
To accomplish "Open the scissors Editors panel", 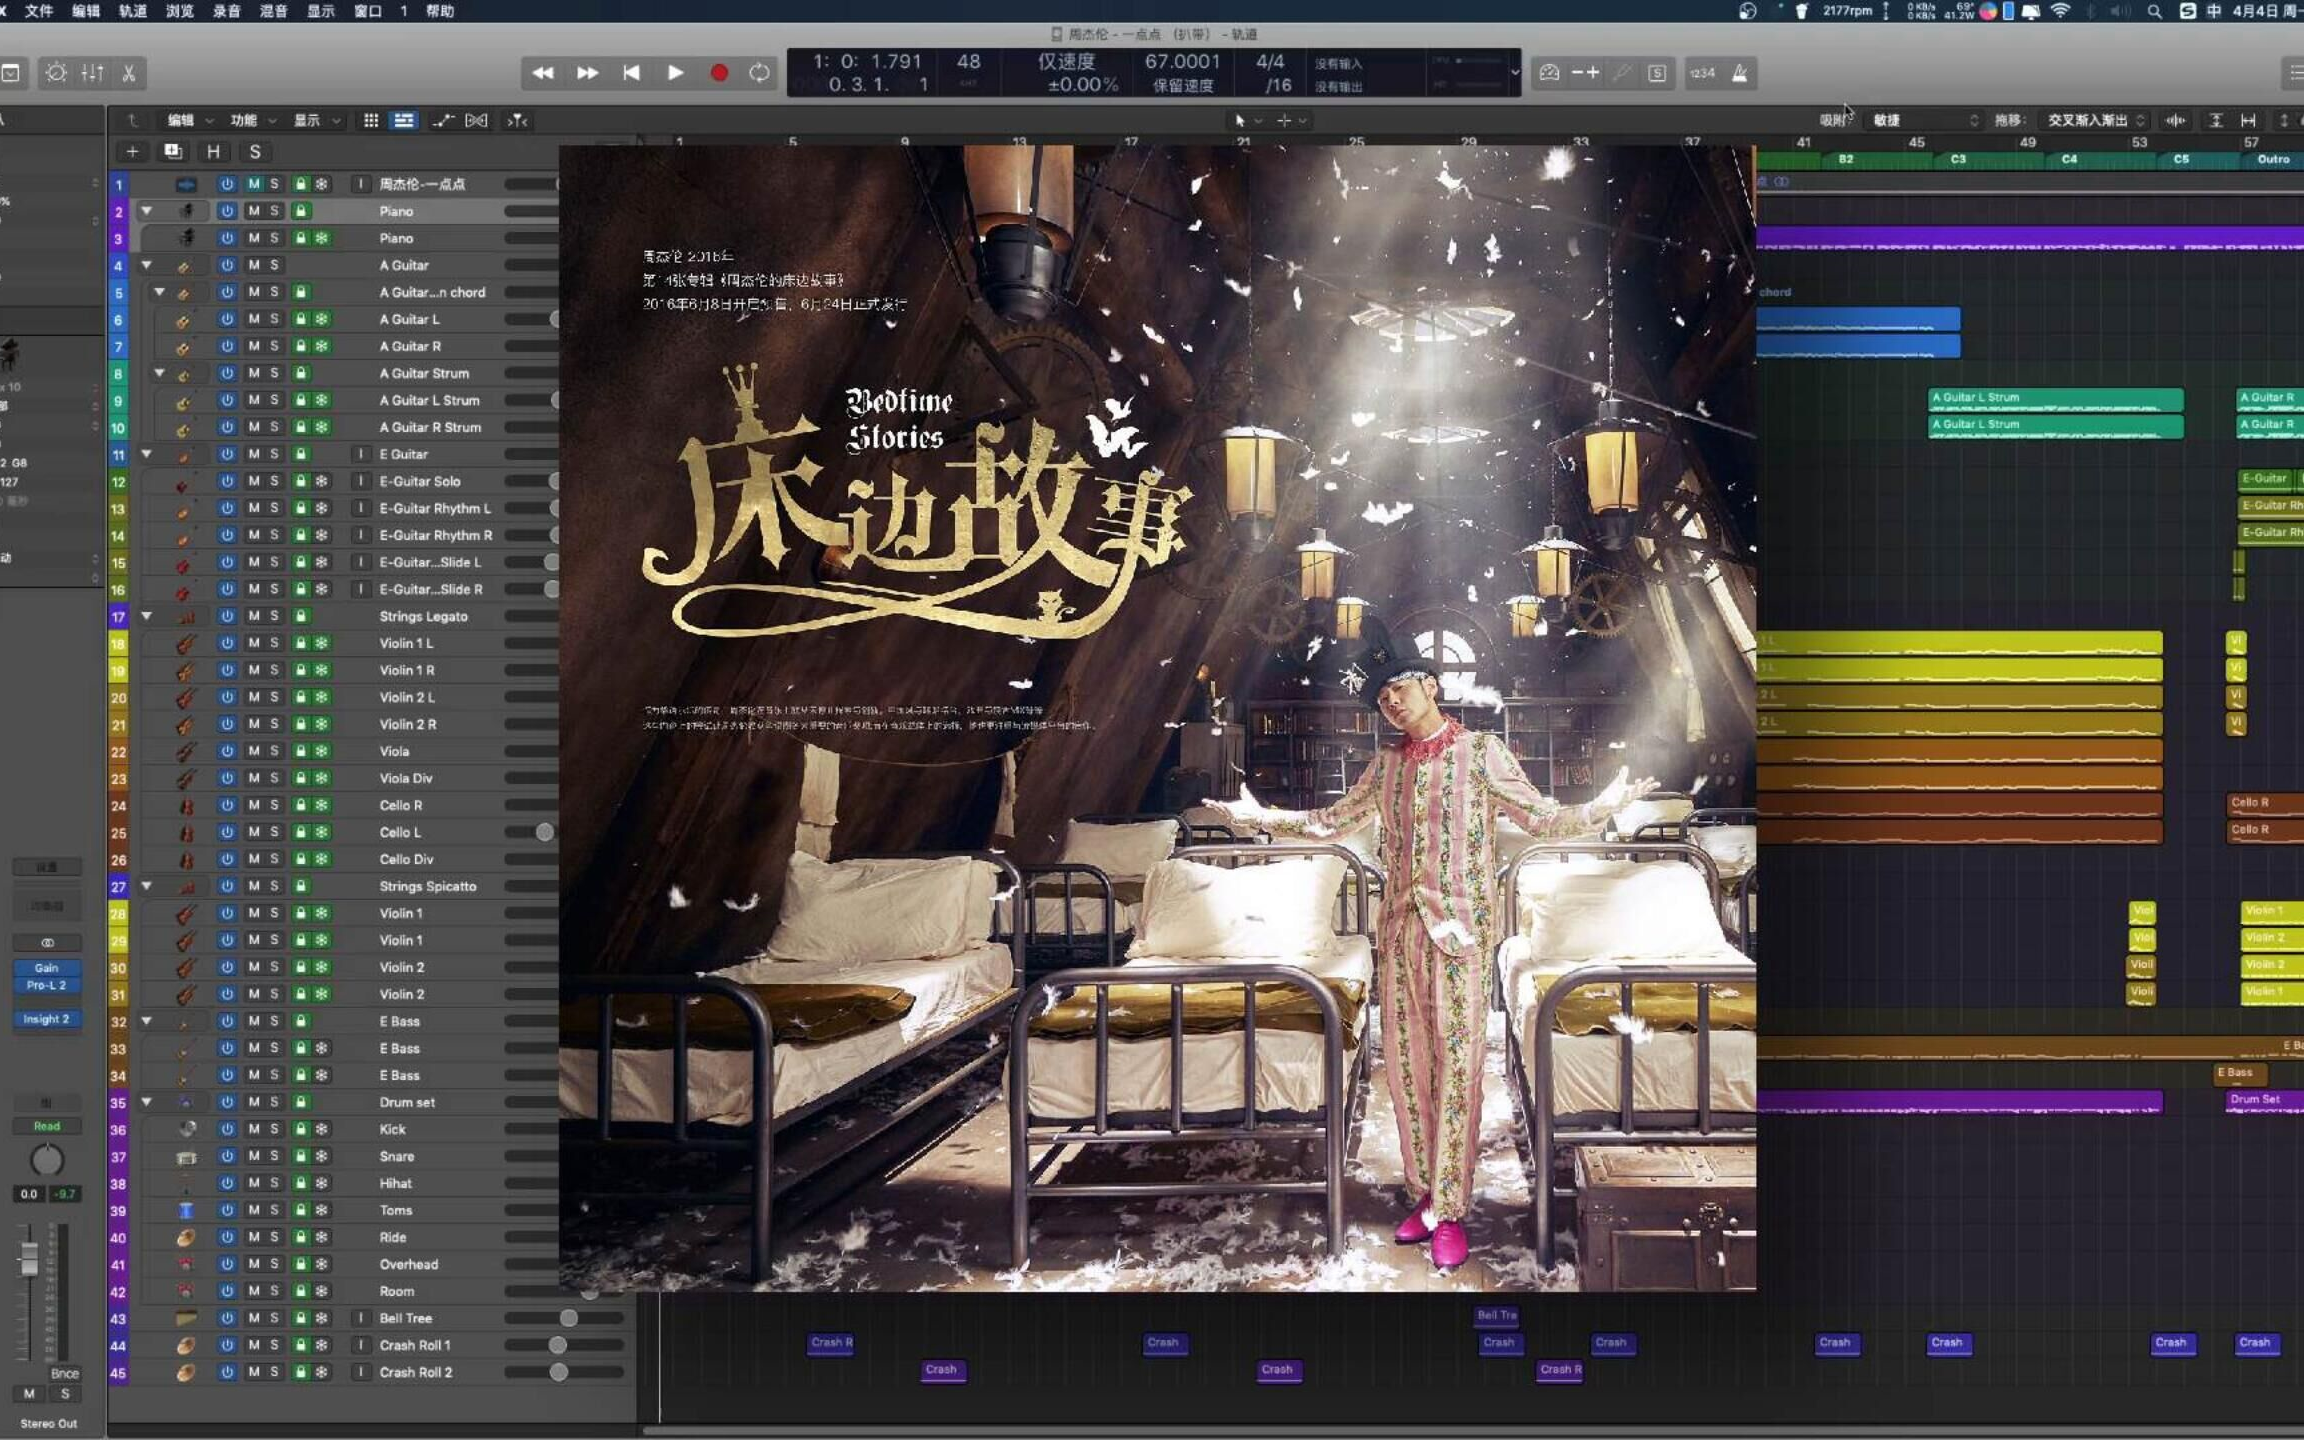I will point(129,73).
